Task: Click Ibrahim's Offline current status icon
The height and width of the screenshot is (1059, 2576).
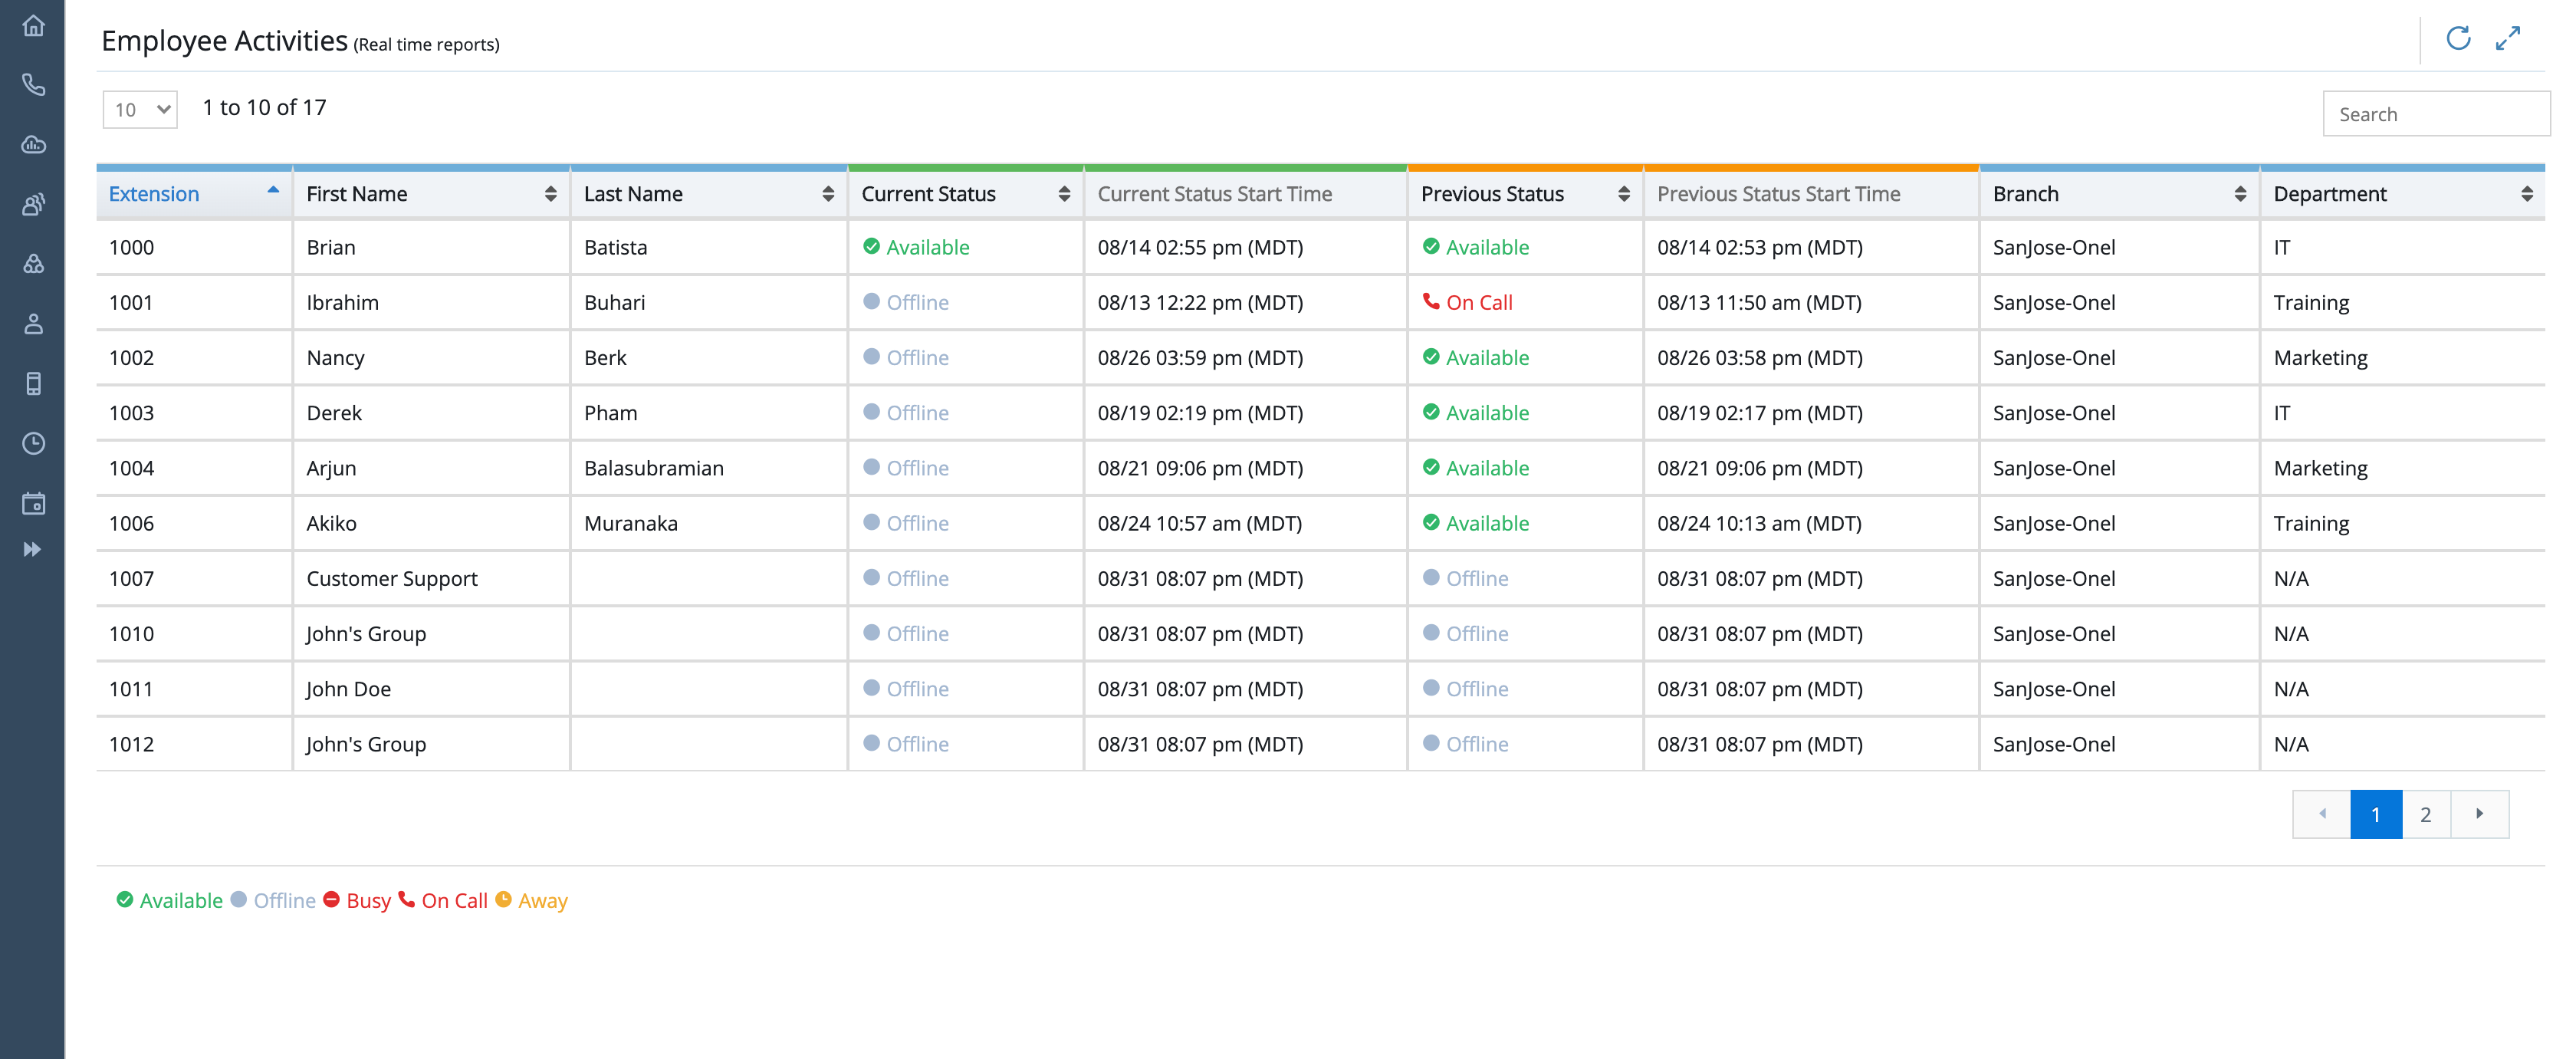Action: coord(871,301)
